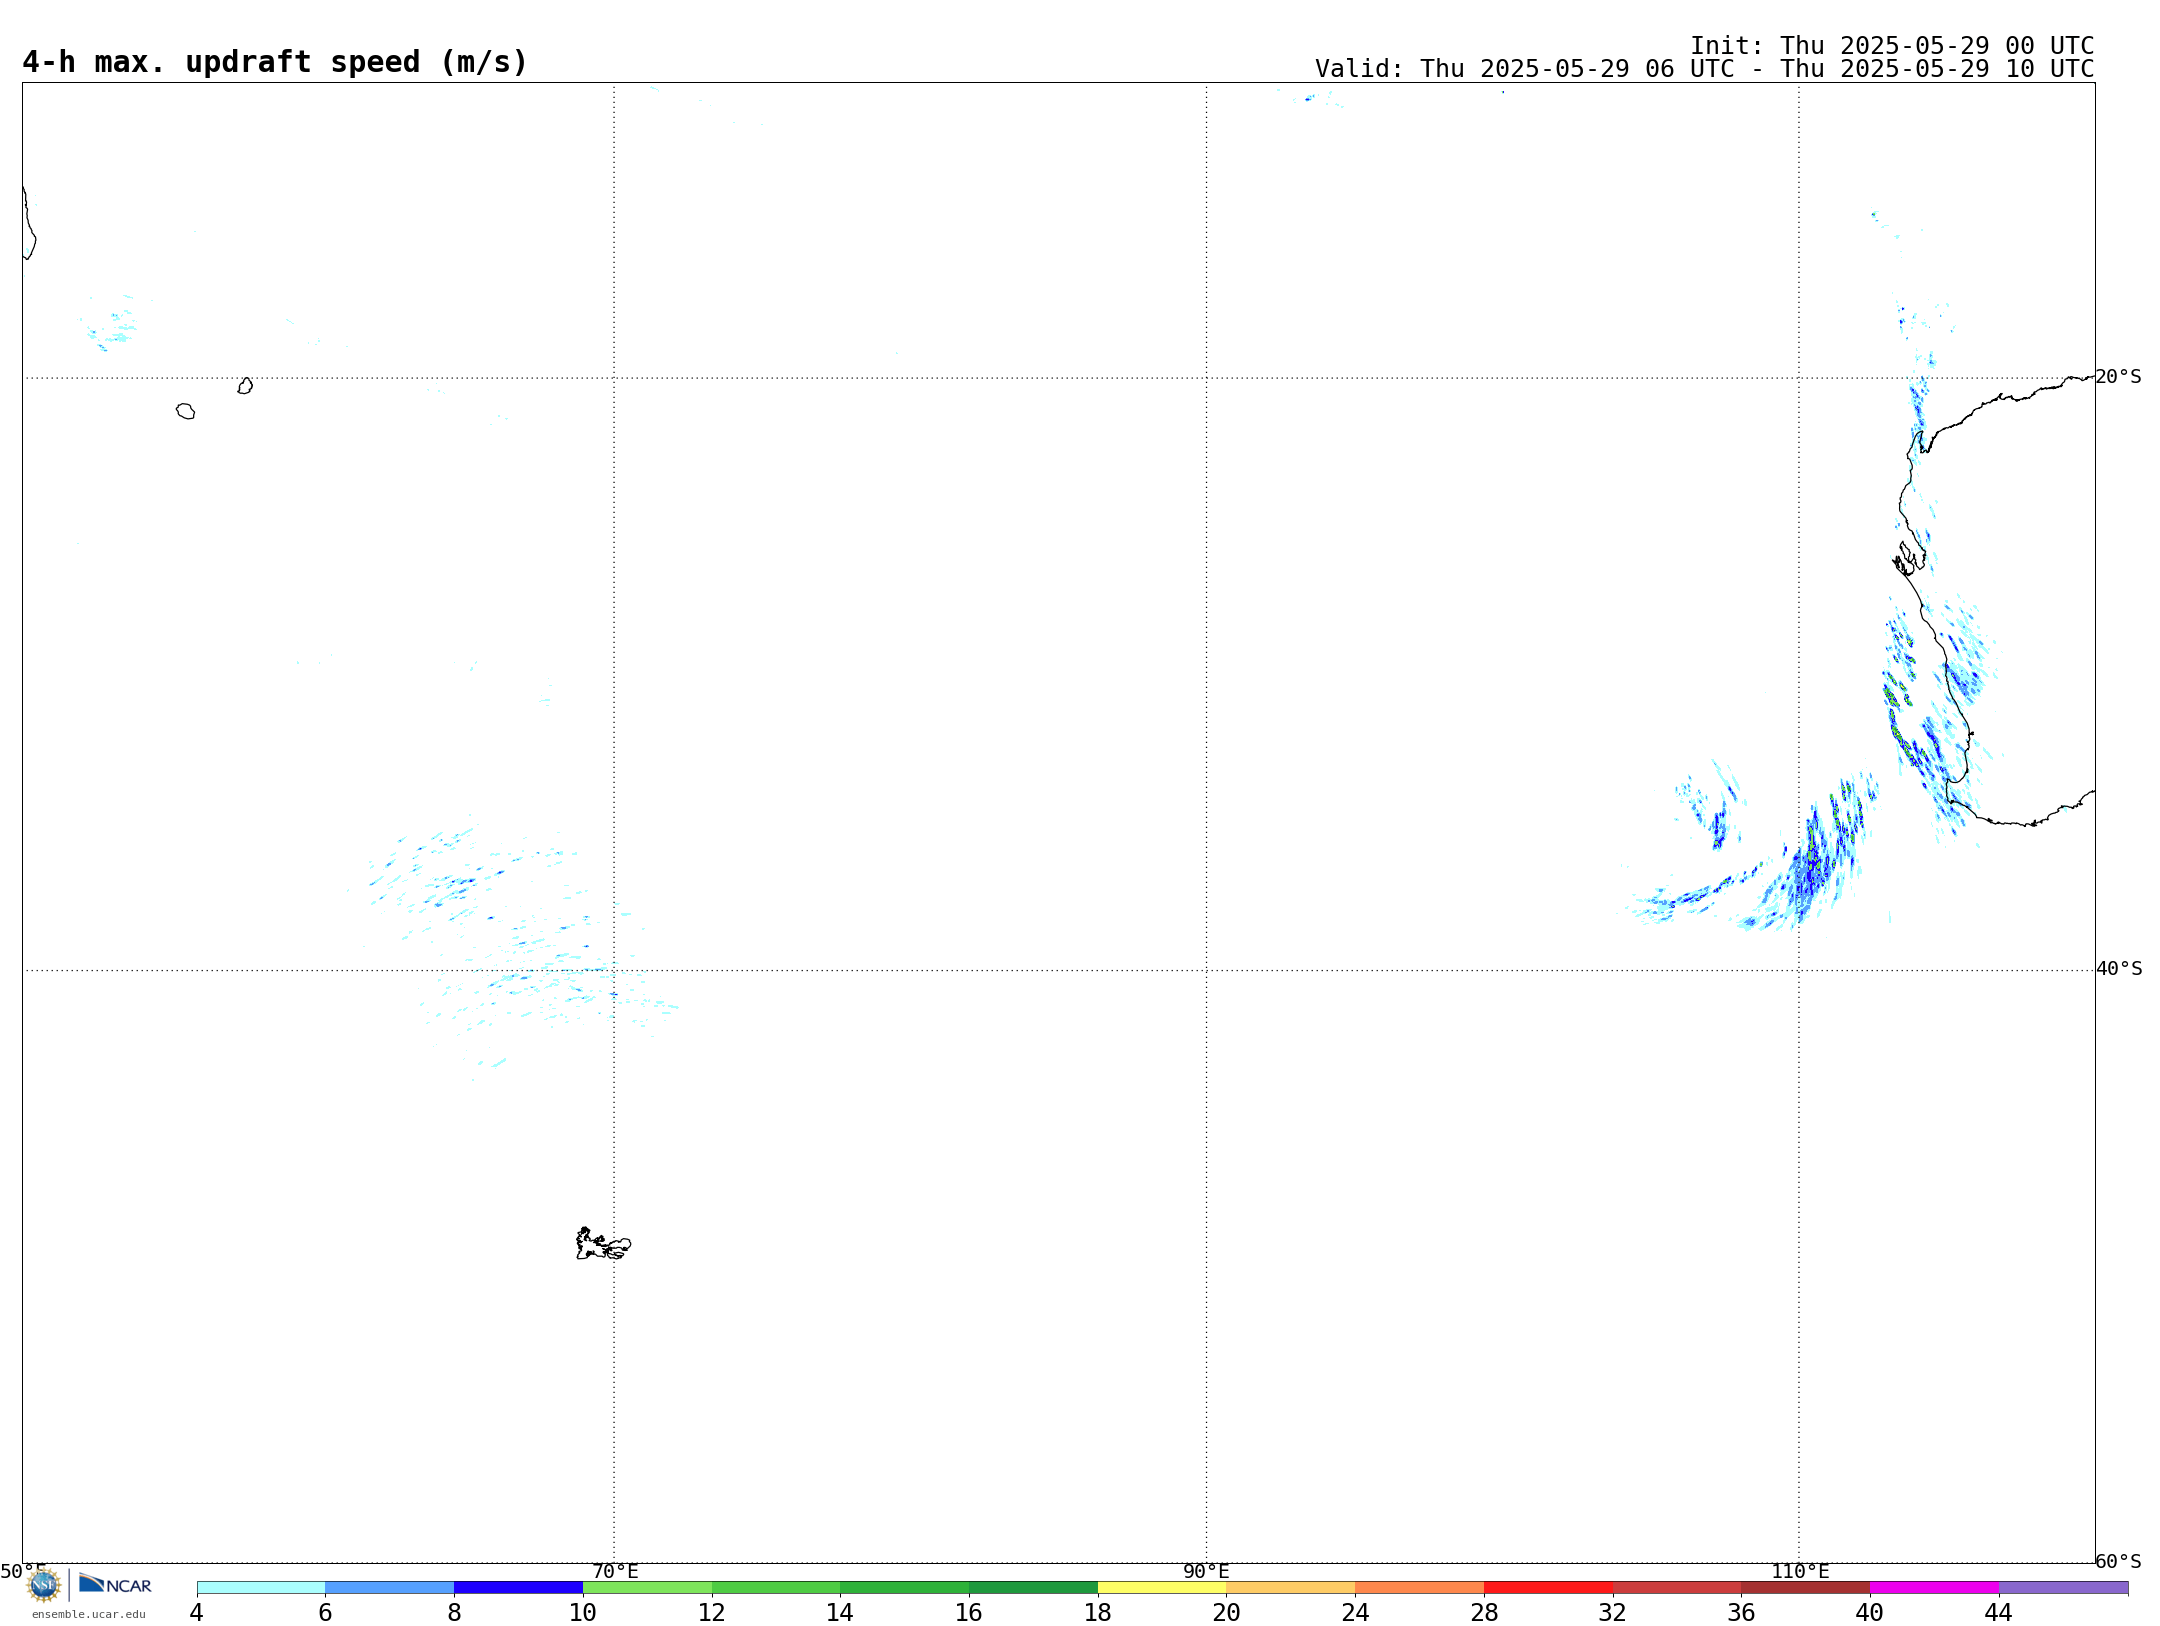This screenshot has height=1626, width=2160.
Task: Click colorbar tick label '36'
Action: tap(1742, 1612)
